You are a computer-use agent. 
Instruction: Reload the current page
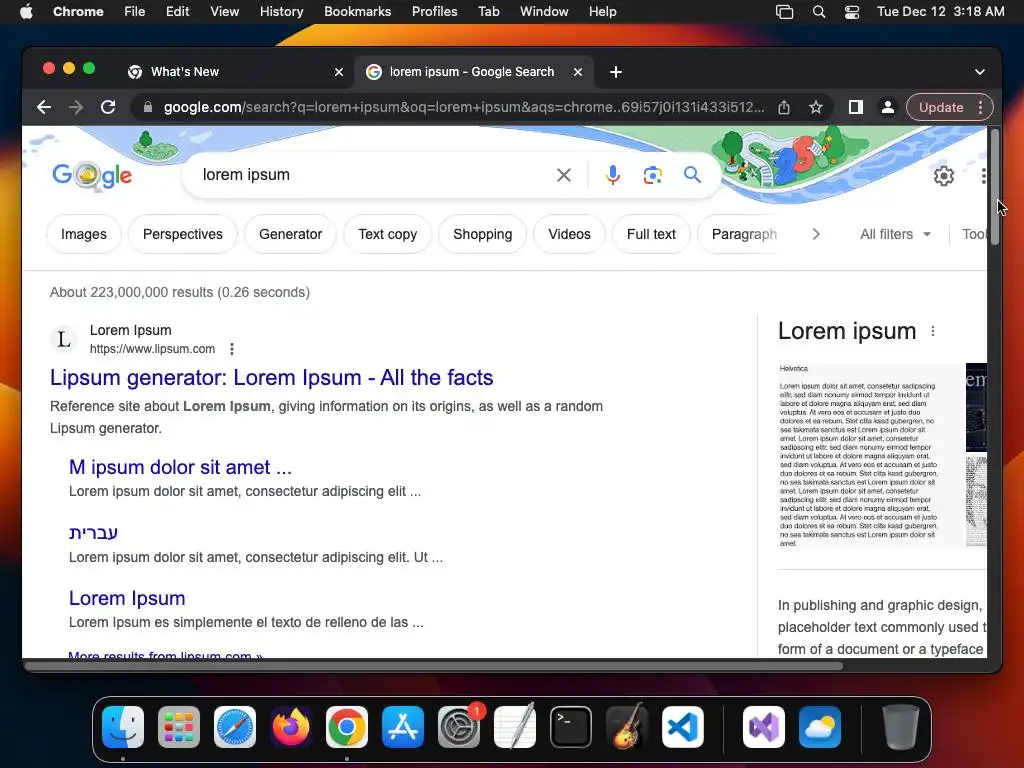[108, 107]
